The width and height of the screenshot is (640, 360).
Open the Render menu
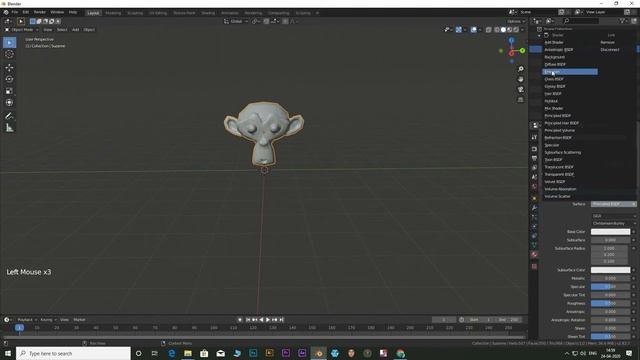(40, 12)
